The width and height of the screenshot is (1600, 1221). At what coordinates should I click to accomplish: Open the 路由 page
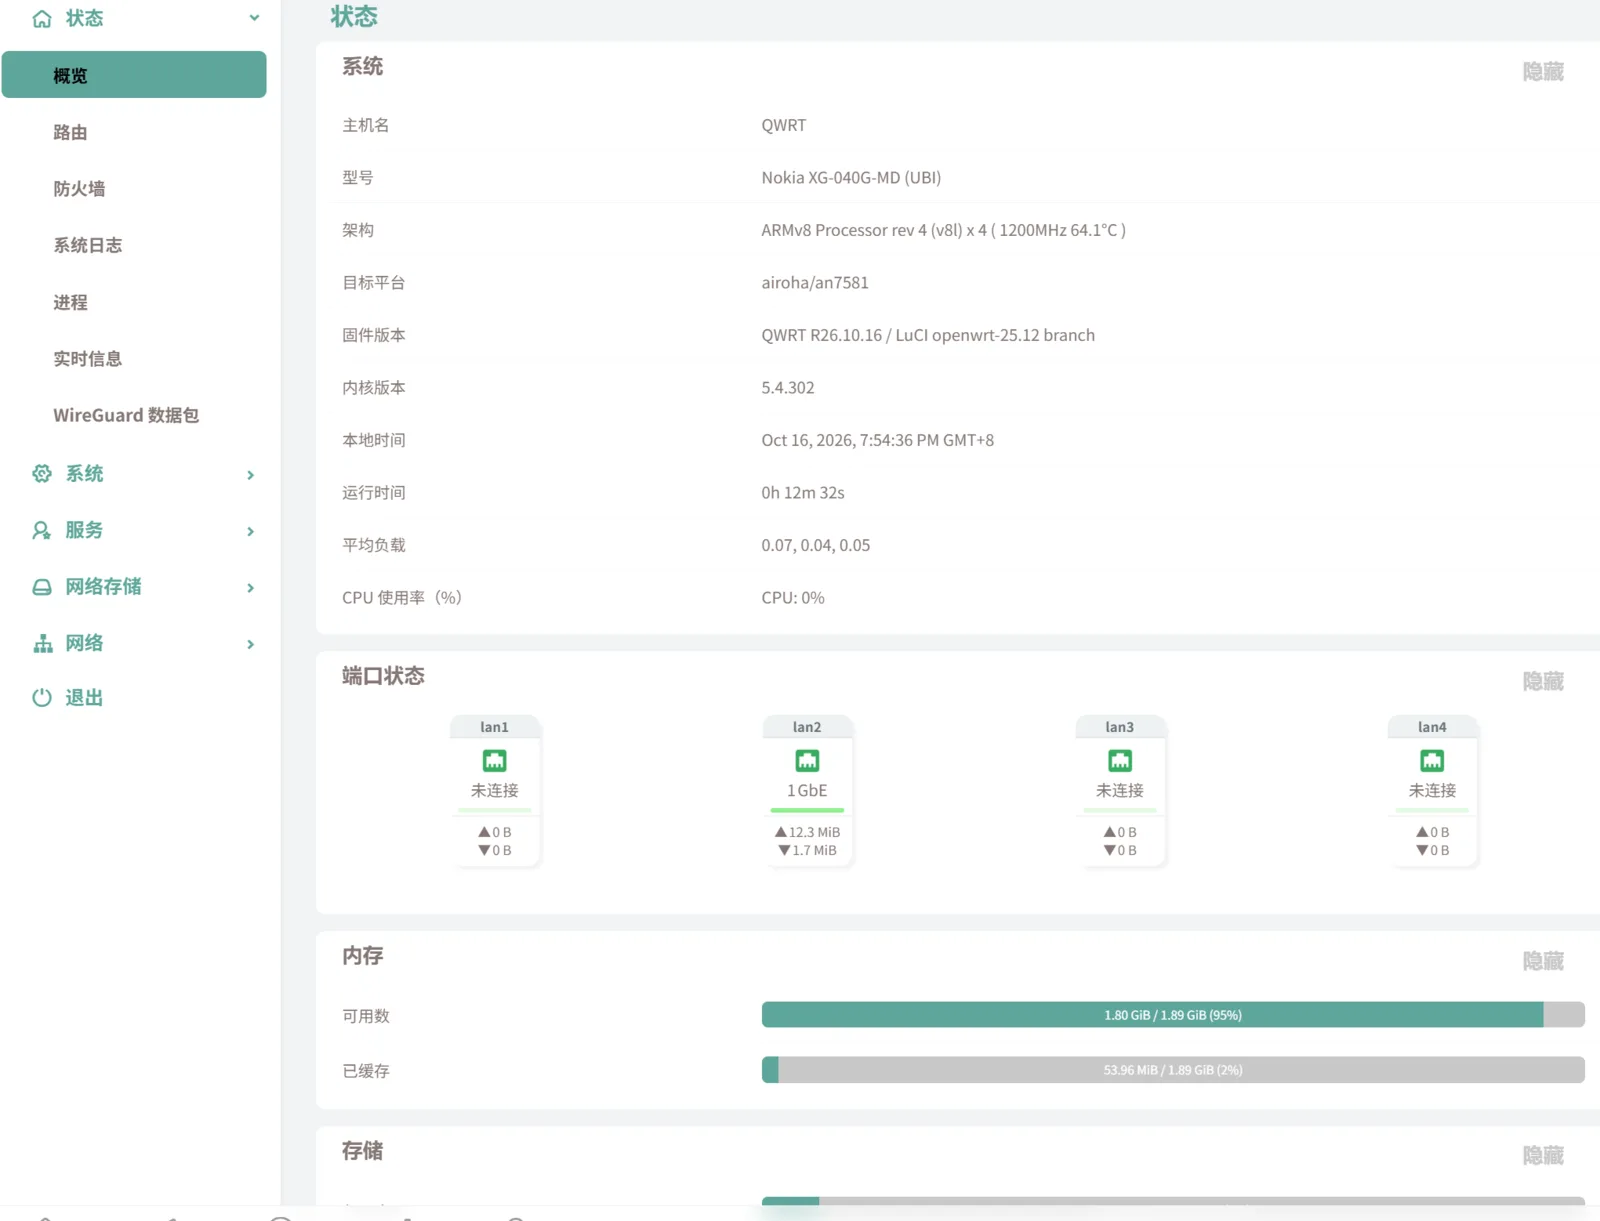click(x=70, y=132)
